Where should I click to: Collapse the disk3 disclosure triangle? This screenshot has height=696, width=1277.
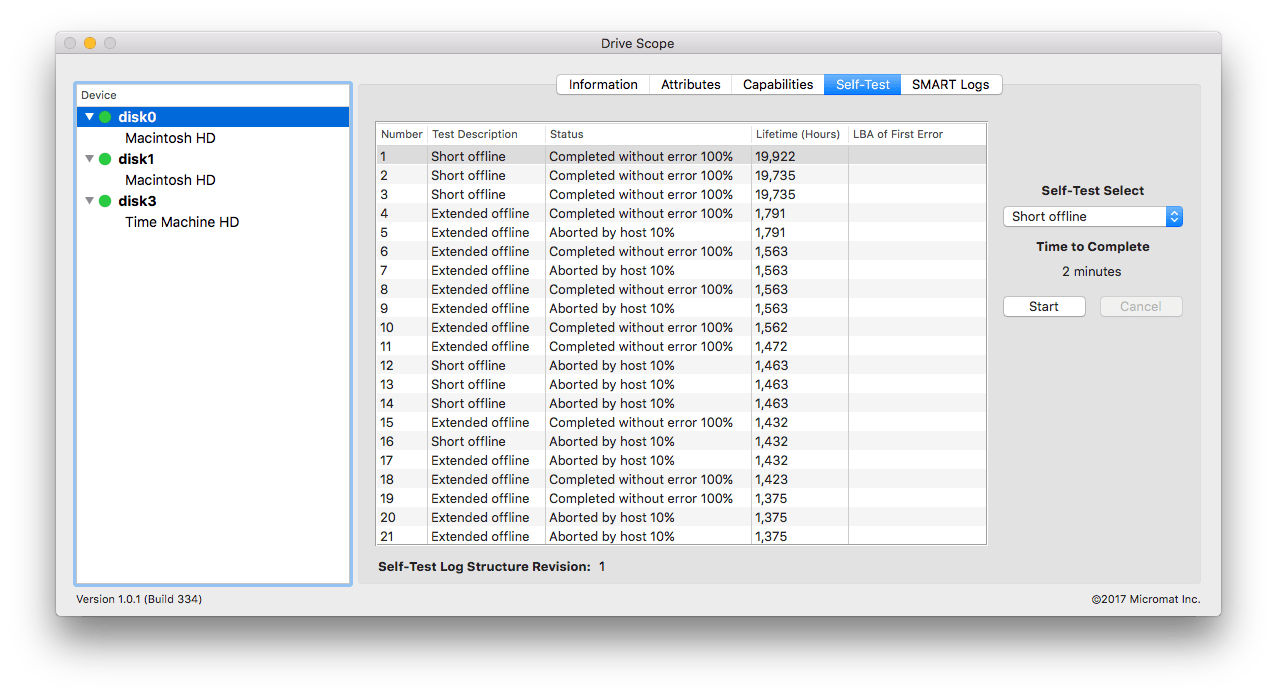coord(89,201)
